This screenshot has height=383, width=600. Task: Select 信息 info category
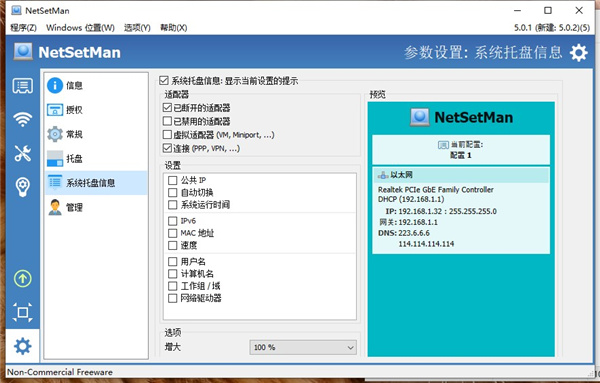point(96,85)
